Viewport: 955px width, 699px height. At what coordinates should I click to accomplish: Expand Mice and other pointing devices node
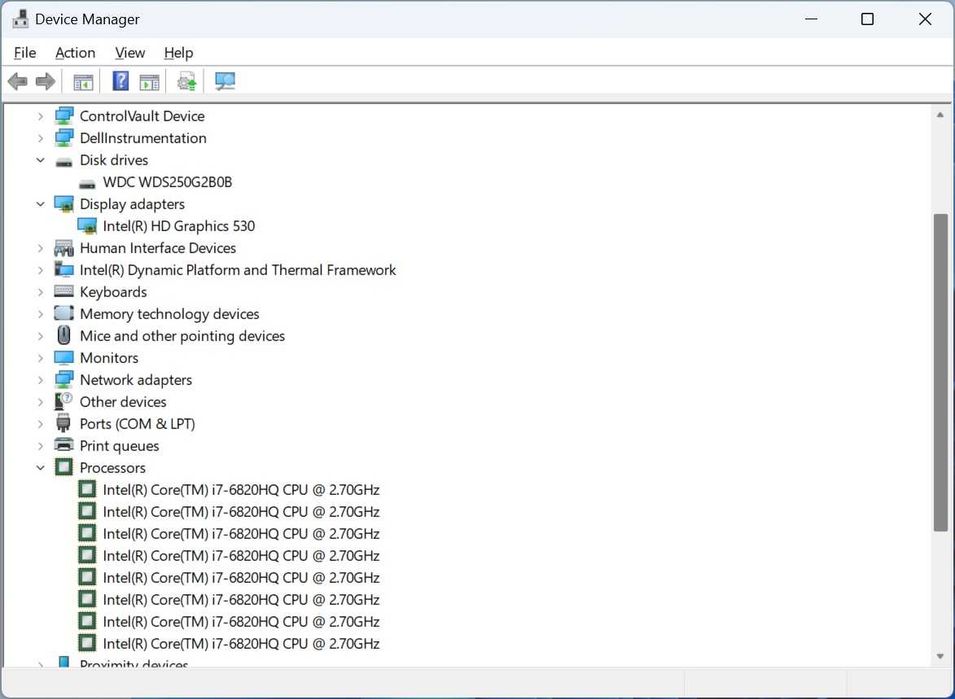40,335
